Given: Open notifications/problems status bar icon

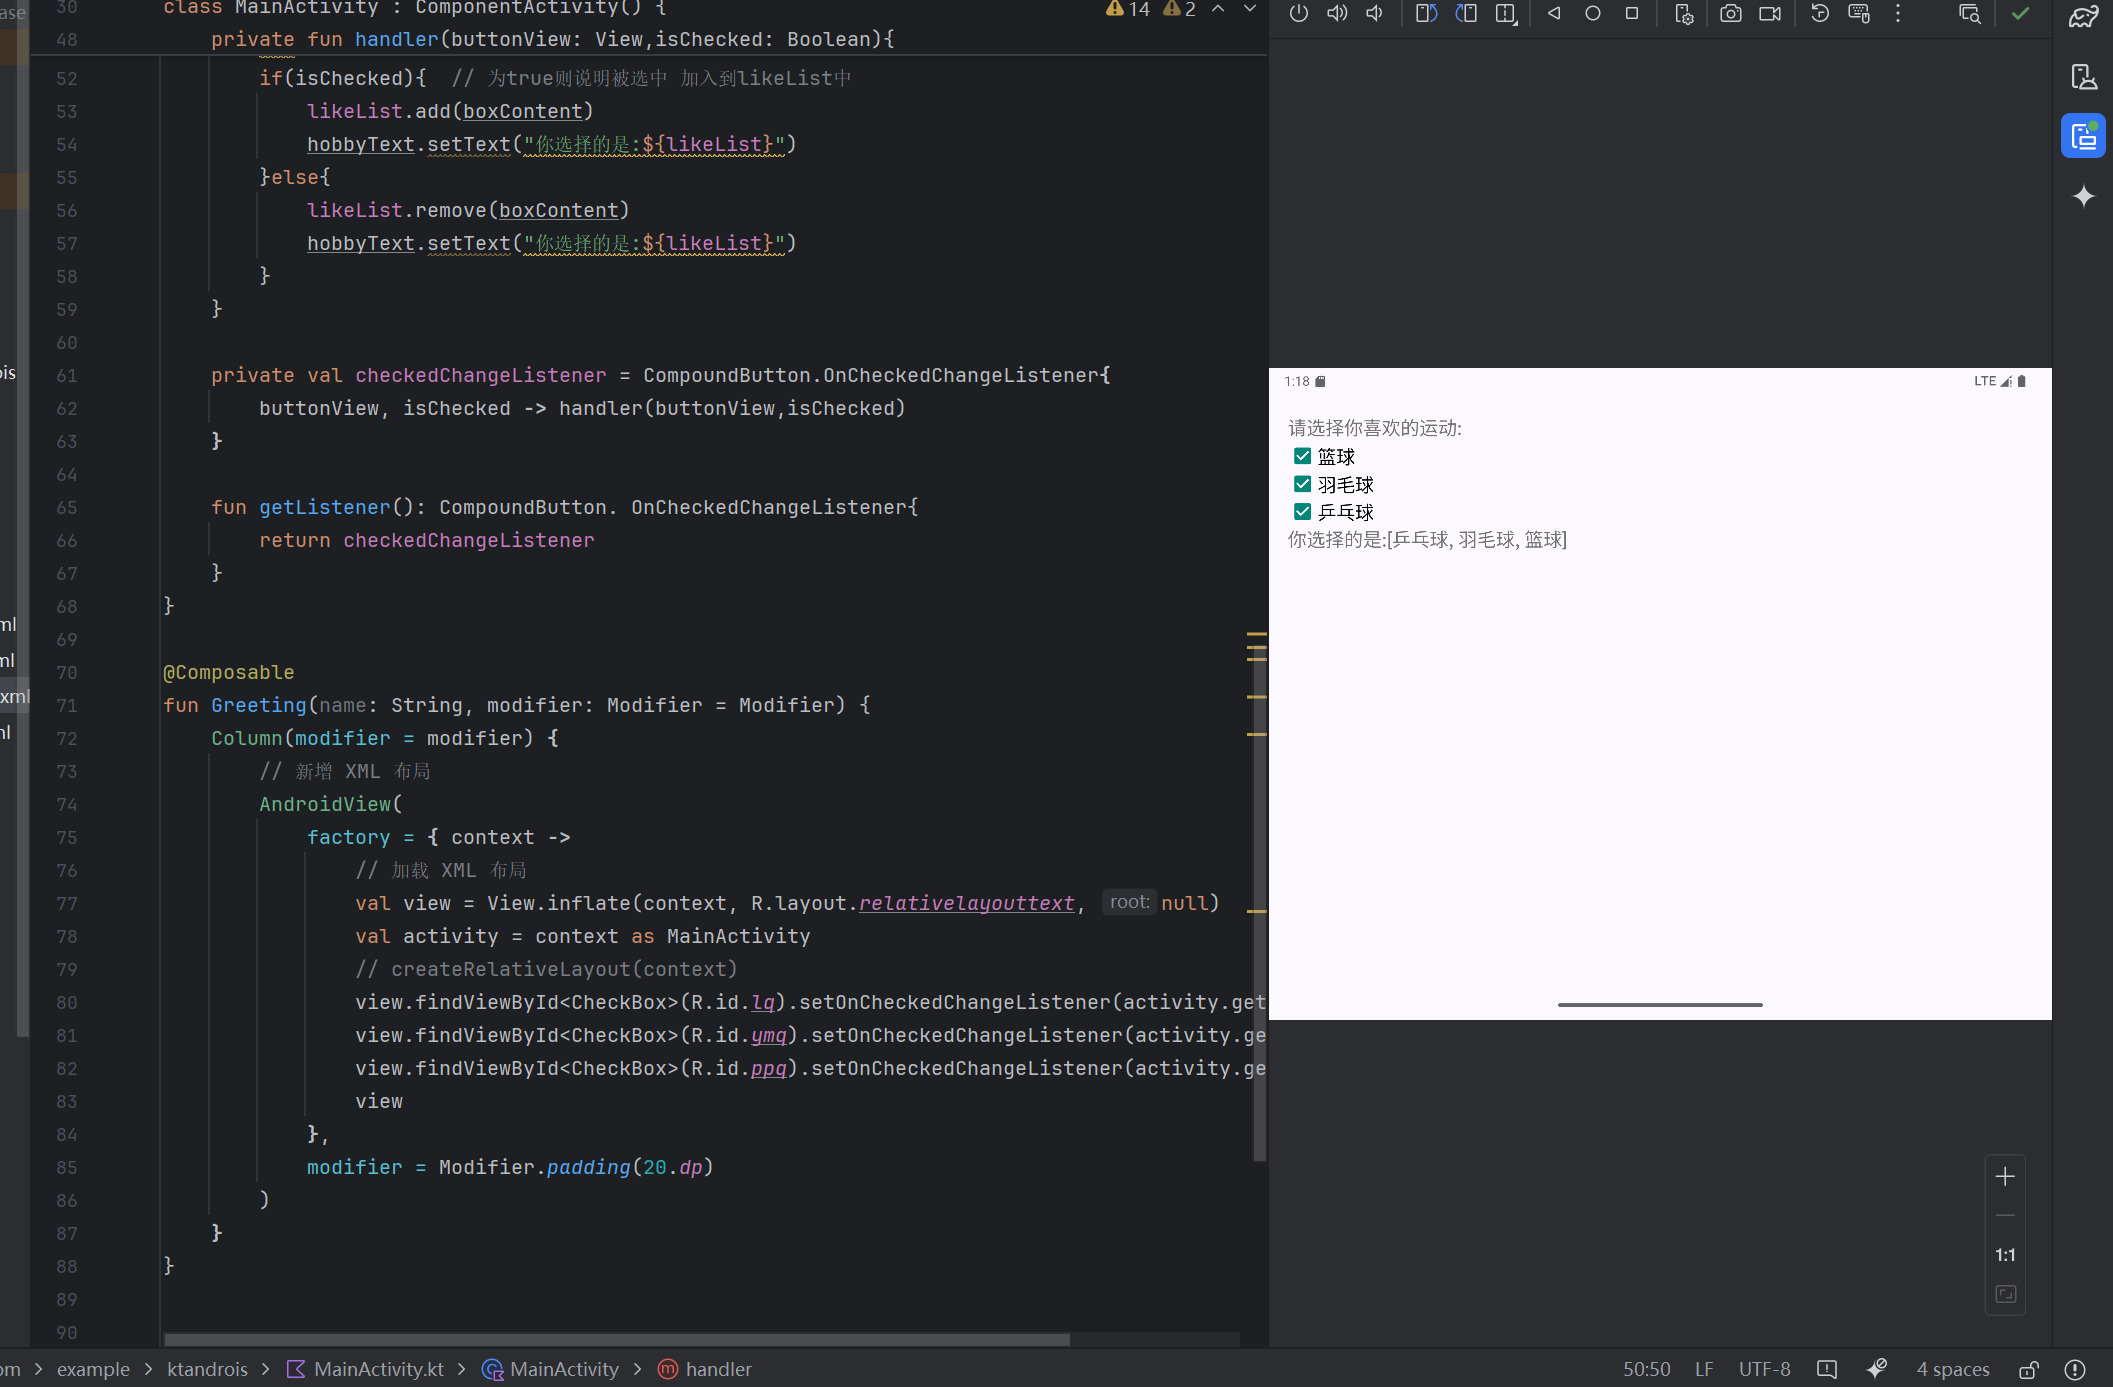Looking at the screenshot, I should click(x=2075, y=1369).
